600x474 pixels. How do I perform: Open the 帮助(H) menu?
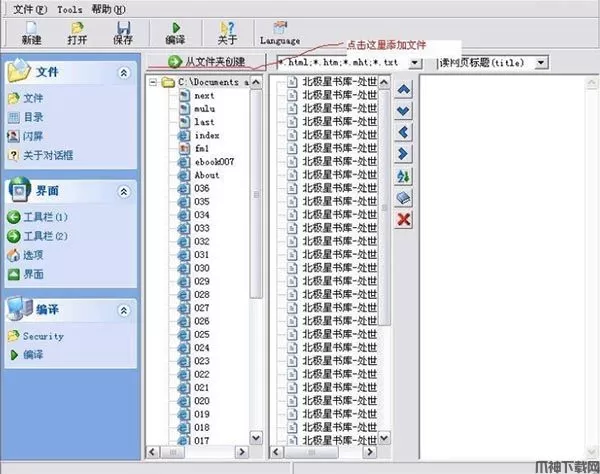point(108,8)
